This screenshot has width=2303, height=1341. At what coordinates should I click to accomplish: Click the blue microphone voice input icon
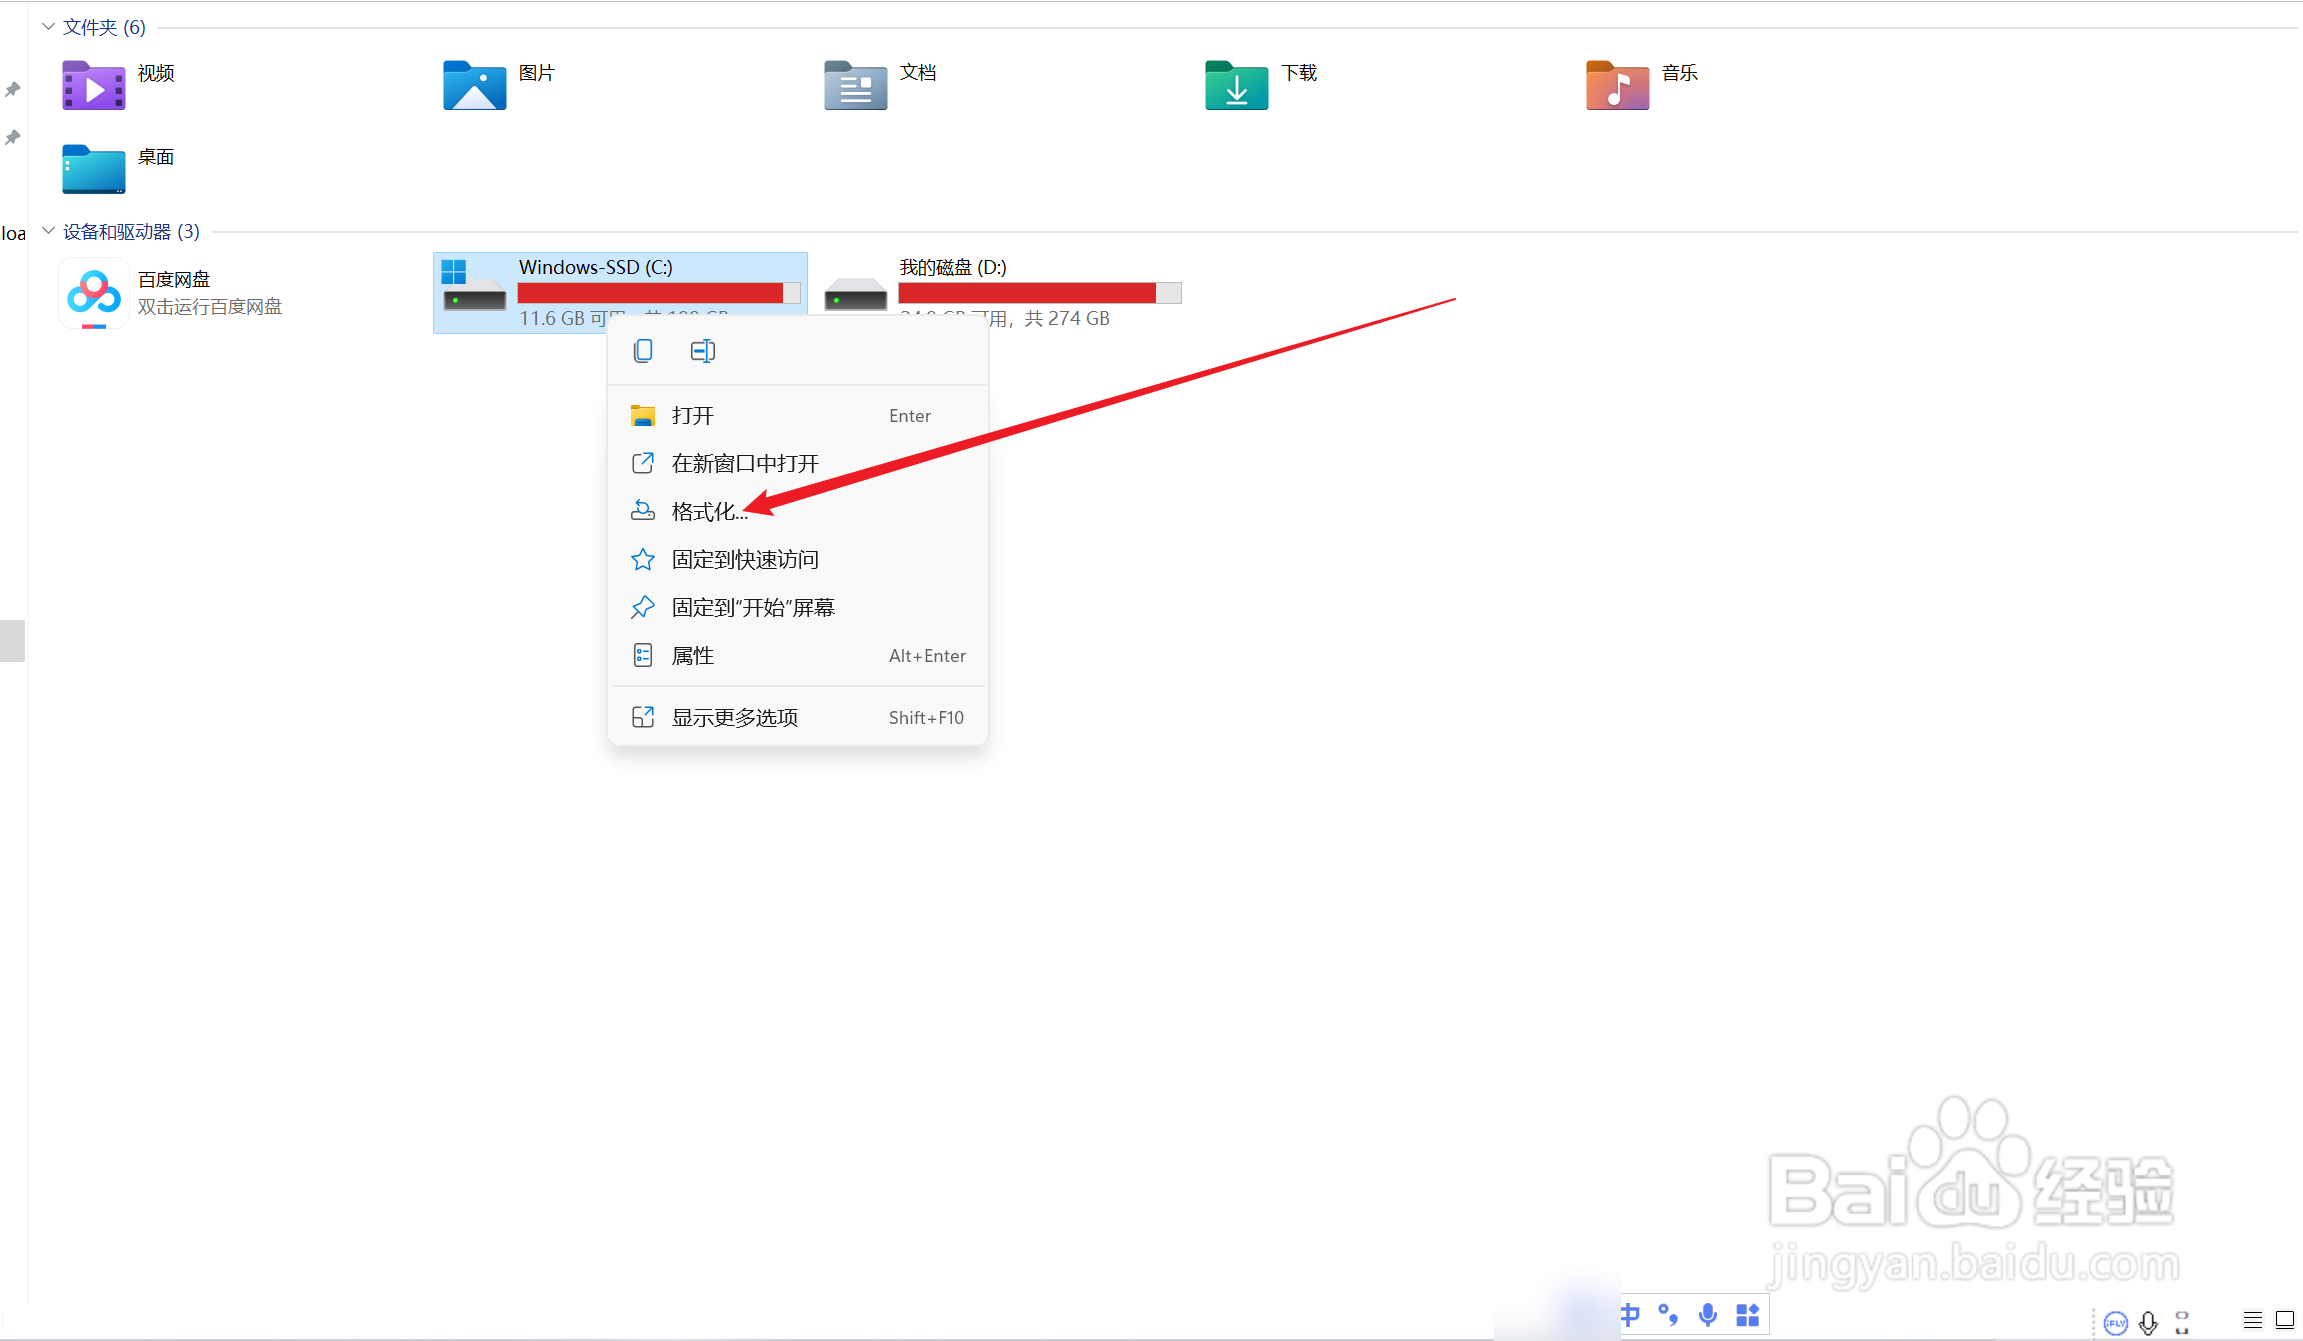(1708, 1315)
